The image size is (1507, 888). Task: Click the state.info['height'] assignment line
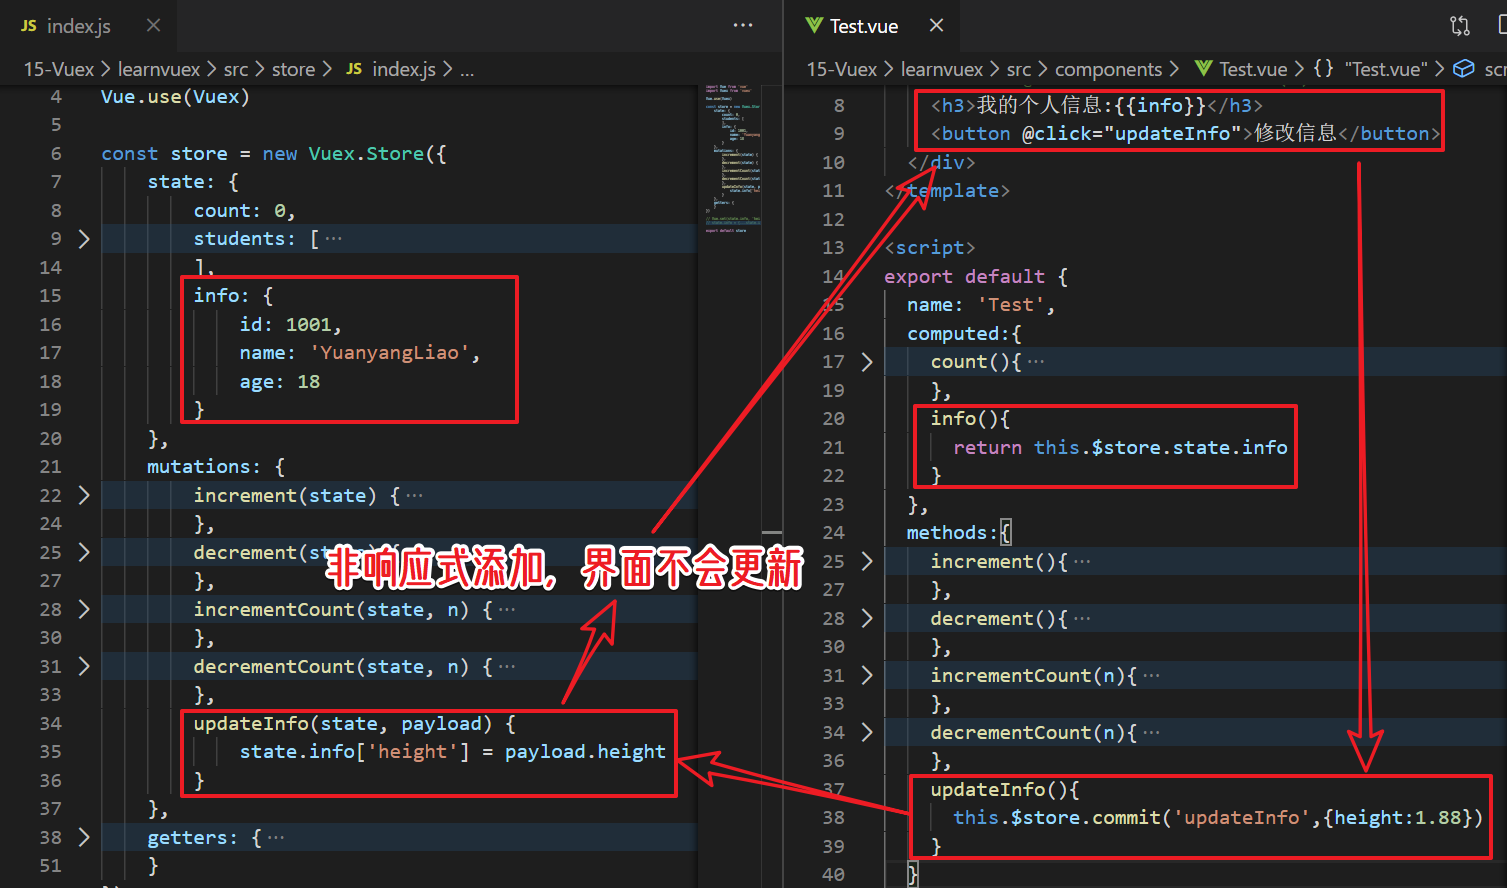(453, 752)
